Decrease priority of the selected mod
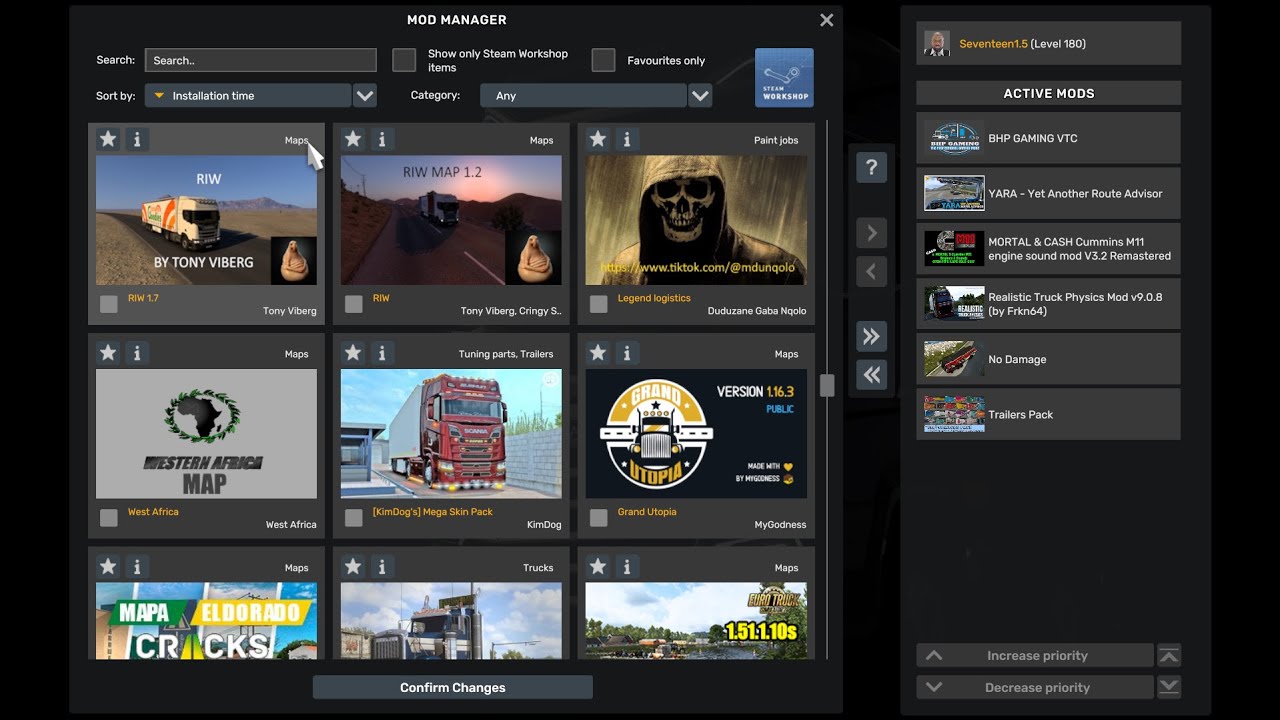 (1035, 687)
